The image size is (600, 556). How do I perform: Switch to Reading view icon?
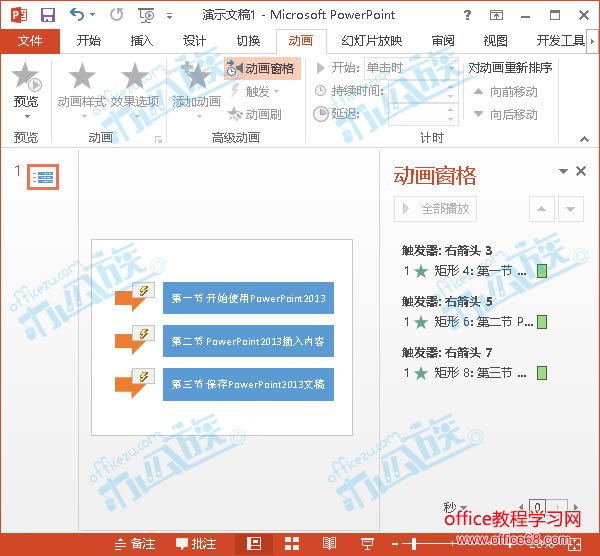pyautogui.click(x=329, y=544)
